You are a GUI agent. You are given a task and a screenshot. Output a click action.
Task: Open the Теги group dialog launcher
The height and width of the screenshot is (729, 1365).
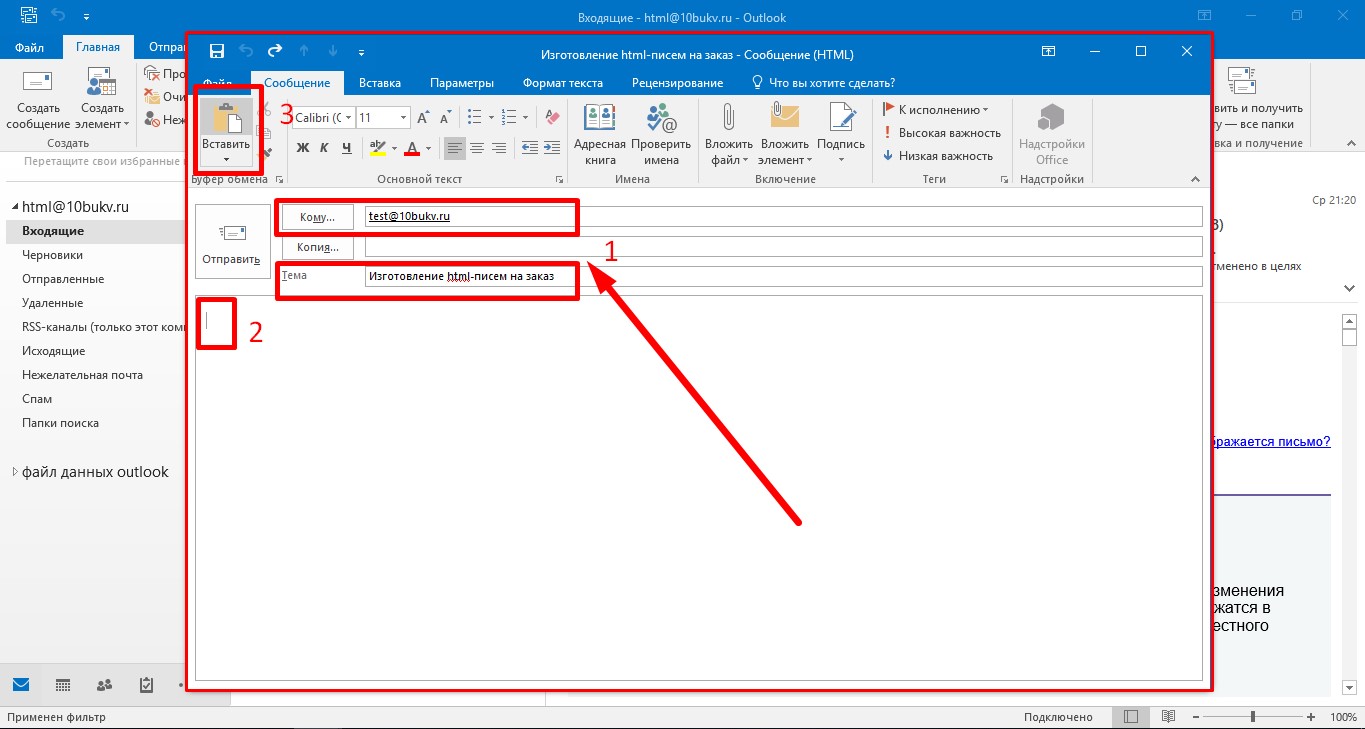click(1003, 180)
